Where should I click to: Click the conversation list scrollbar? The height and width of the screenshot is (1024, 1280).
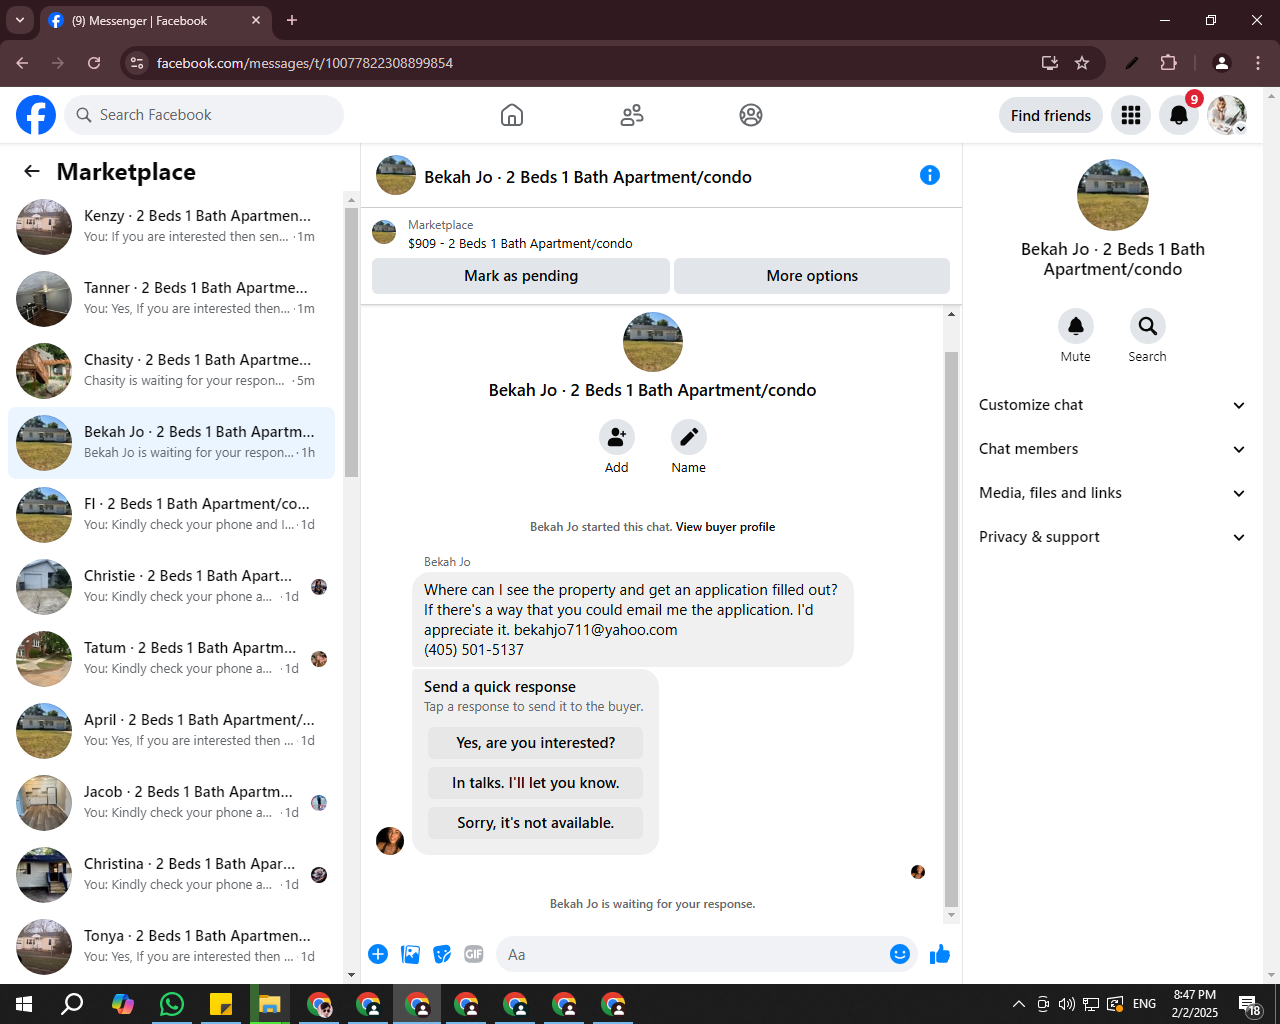click(x=351, y=342)
